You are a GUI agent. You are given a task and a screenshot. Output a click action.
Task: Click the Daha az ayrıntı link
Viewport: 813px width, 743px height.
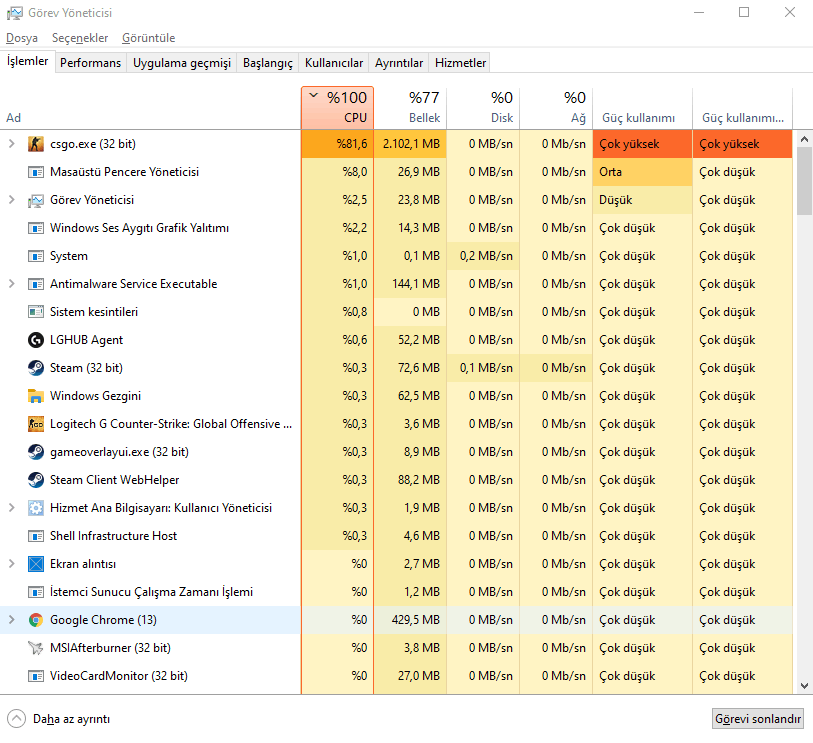click(x=71, y=719)
